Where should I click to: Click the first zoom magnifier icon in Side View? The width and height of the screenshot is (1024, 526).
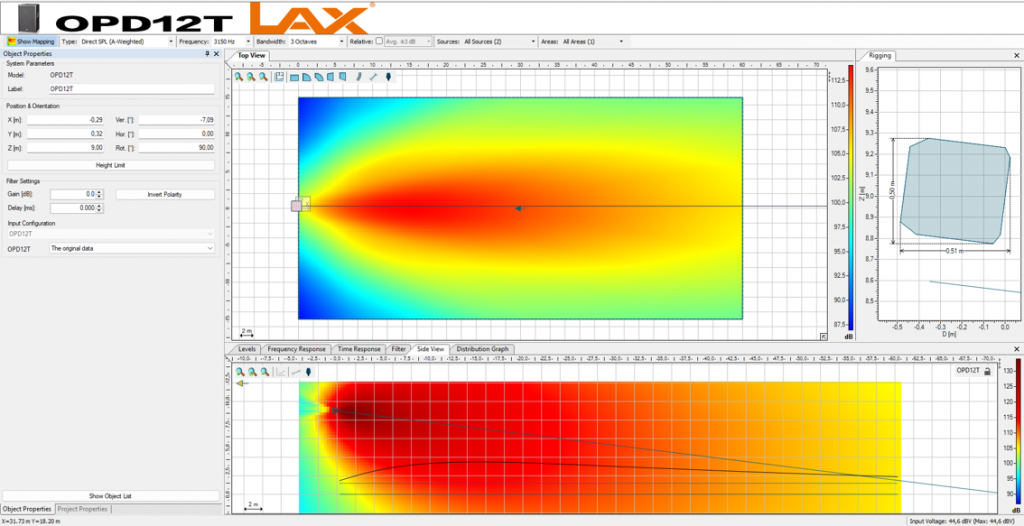pyautogui.click(x=240, y=372)
